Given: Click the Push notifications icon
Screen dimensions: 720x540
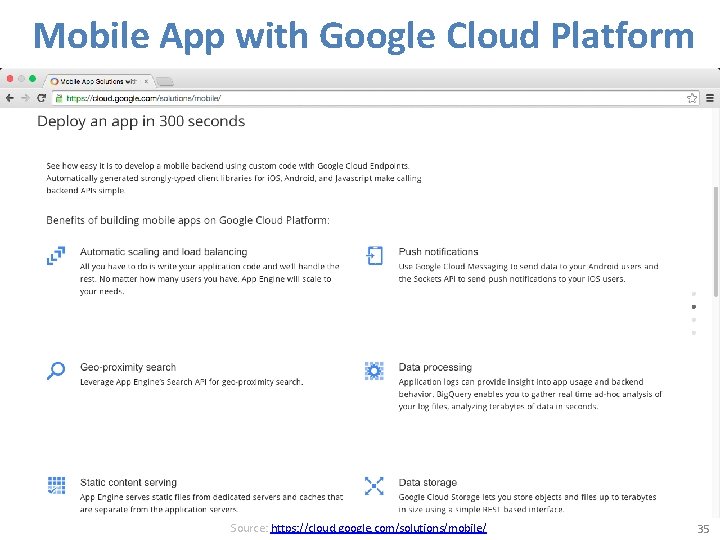Looking at the screenshot, I should (374, 255).
